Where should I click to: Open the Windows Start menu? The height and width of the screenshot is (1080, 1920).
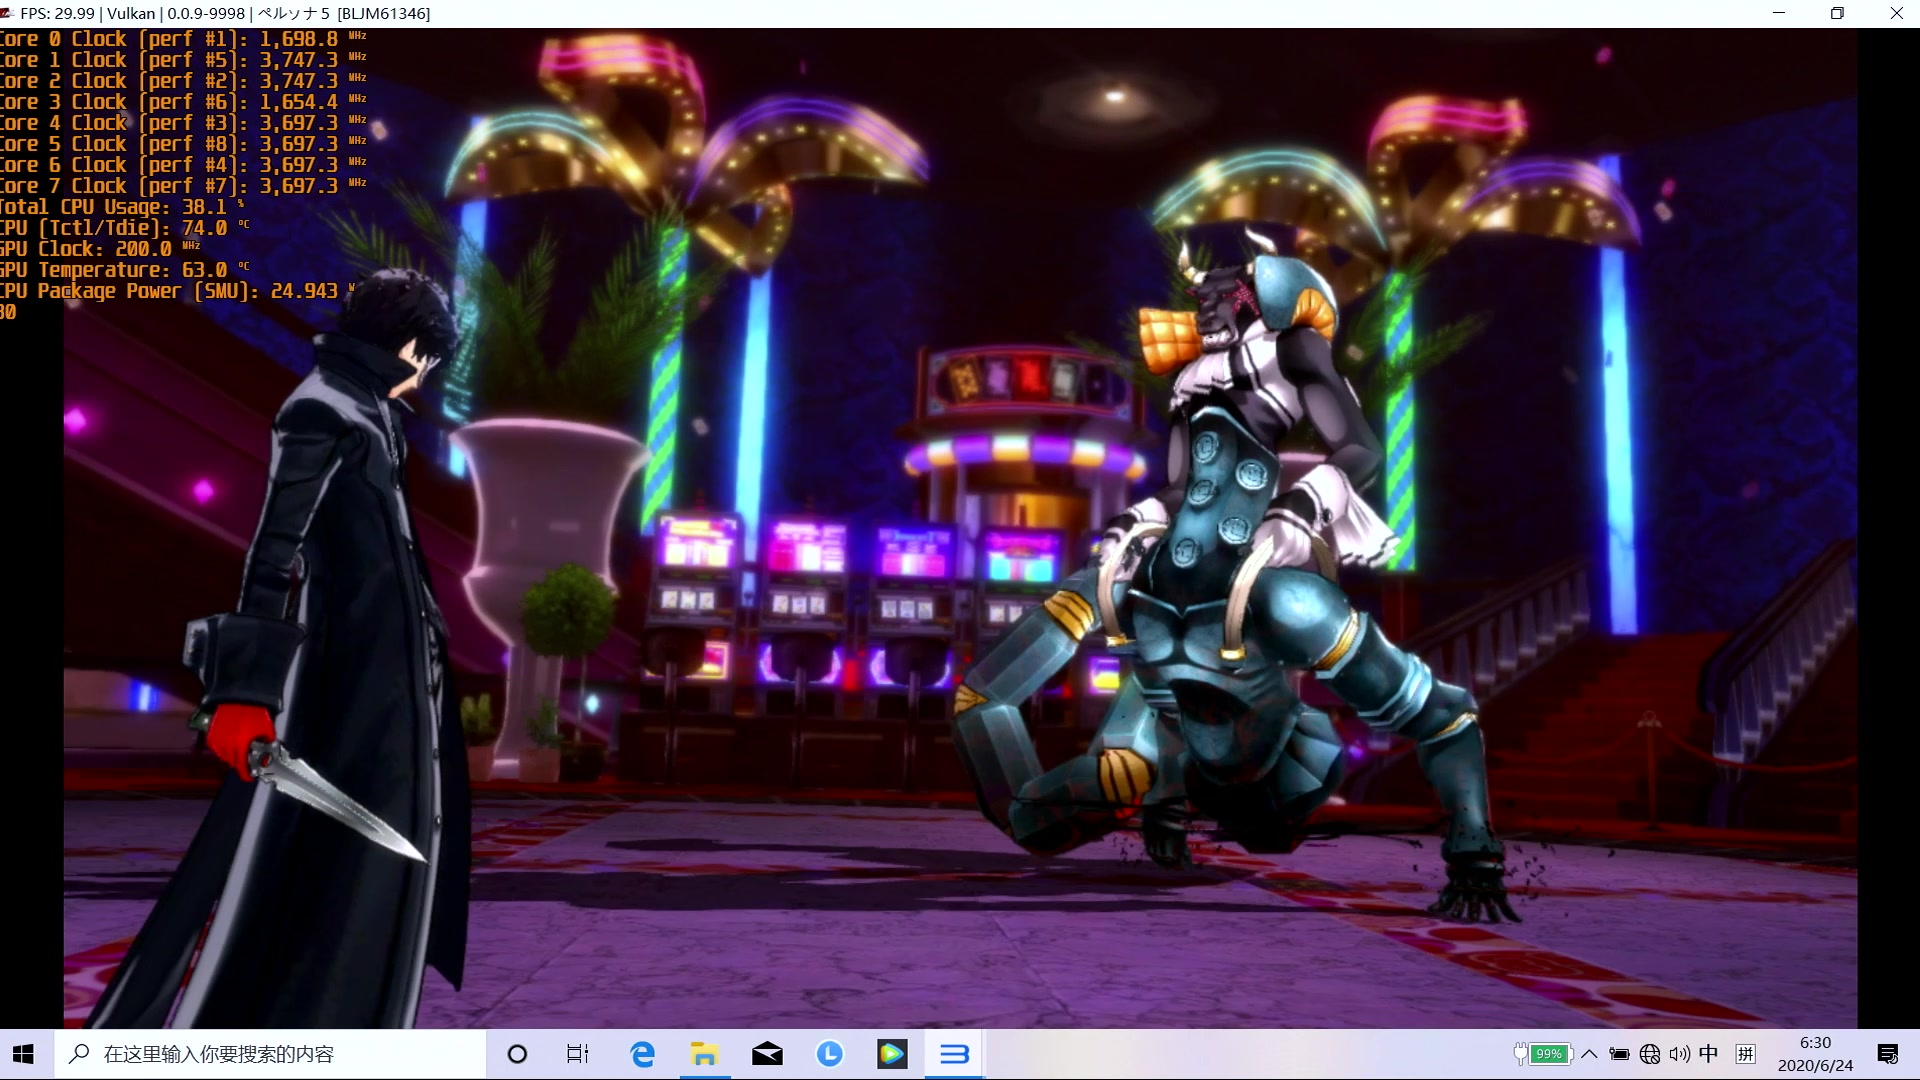click(x=24, y=1054)
